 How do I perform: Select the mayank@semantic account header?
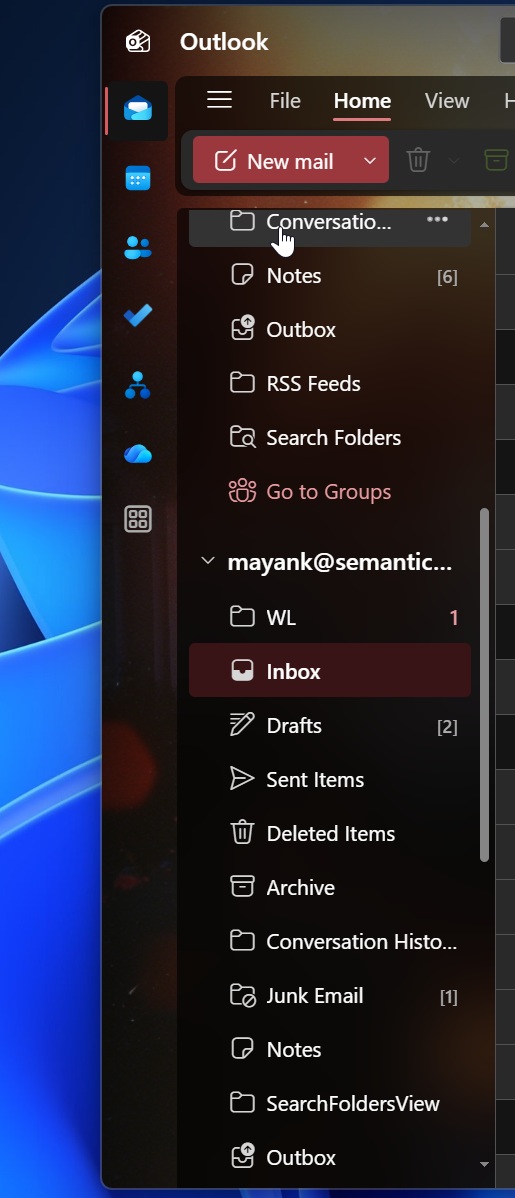(340, 563)
